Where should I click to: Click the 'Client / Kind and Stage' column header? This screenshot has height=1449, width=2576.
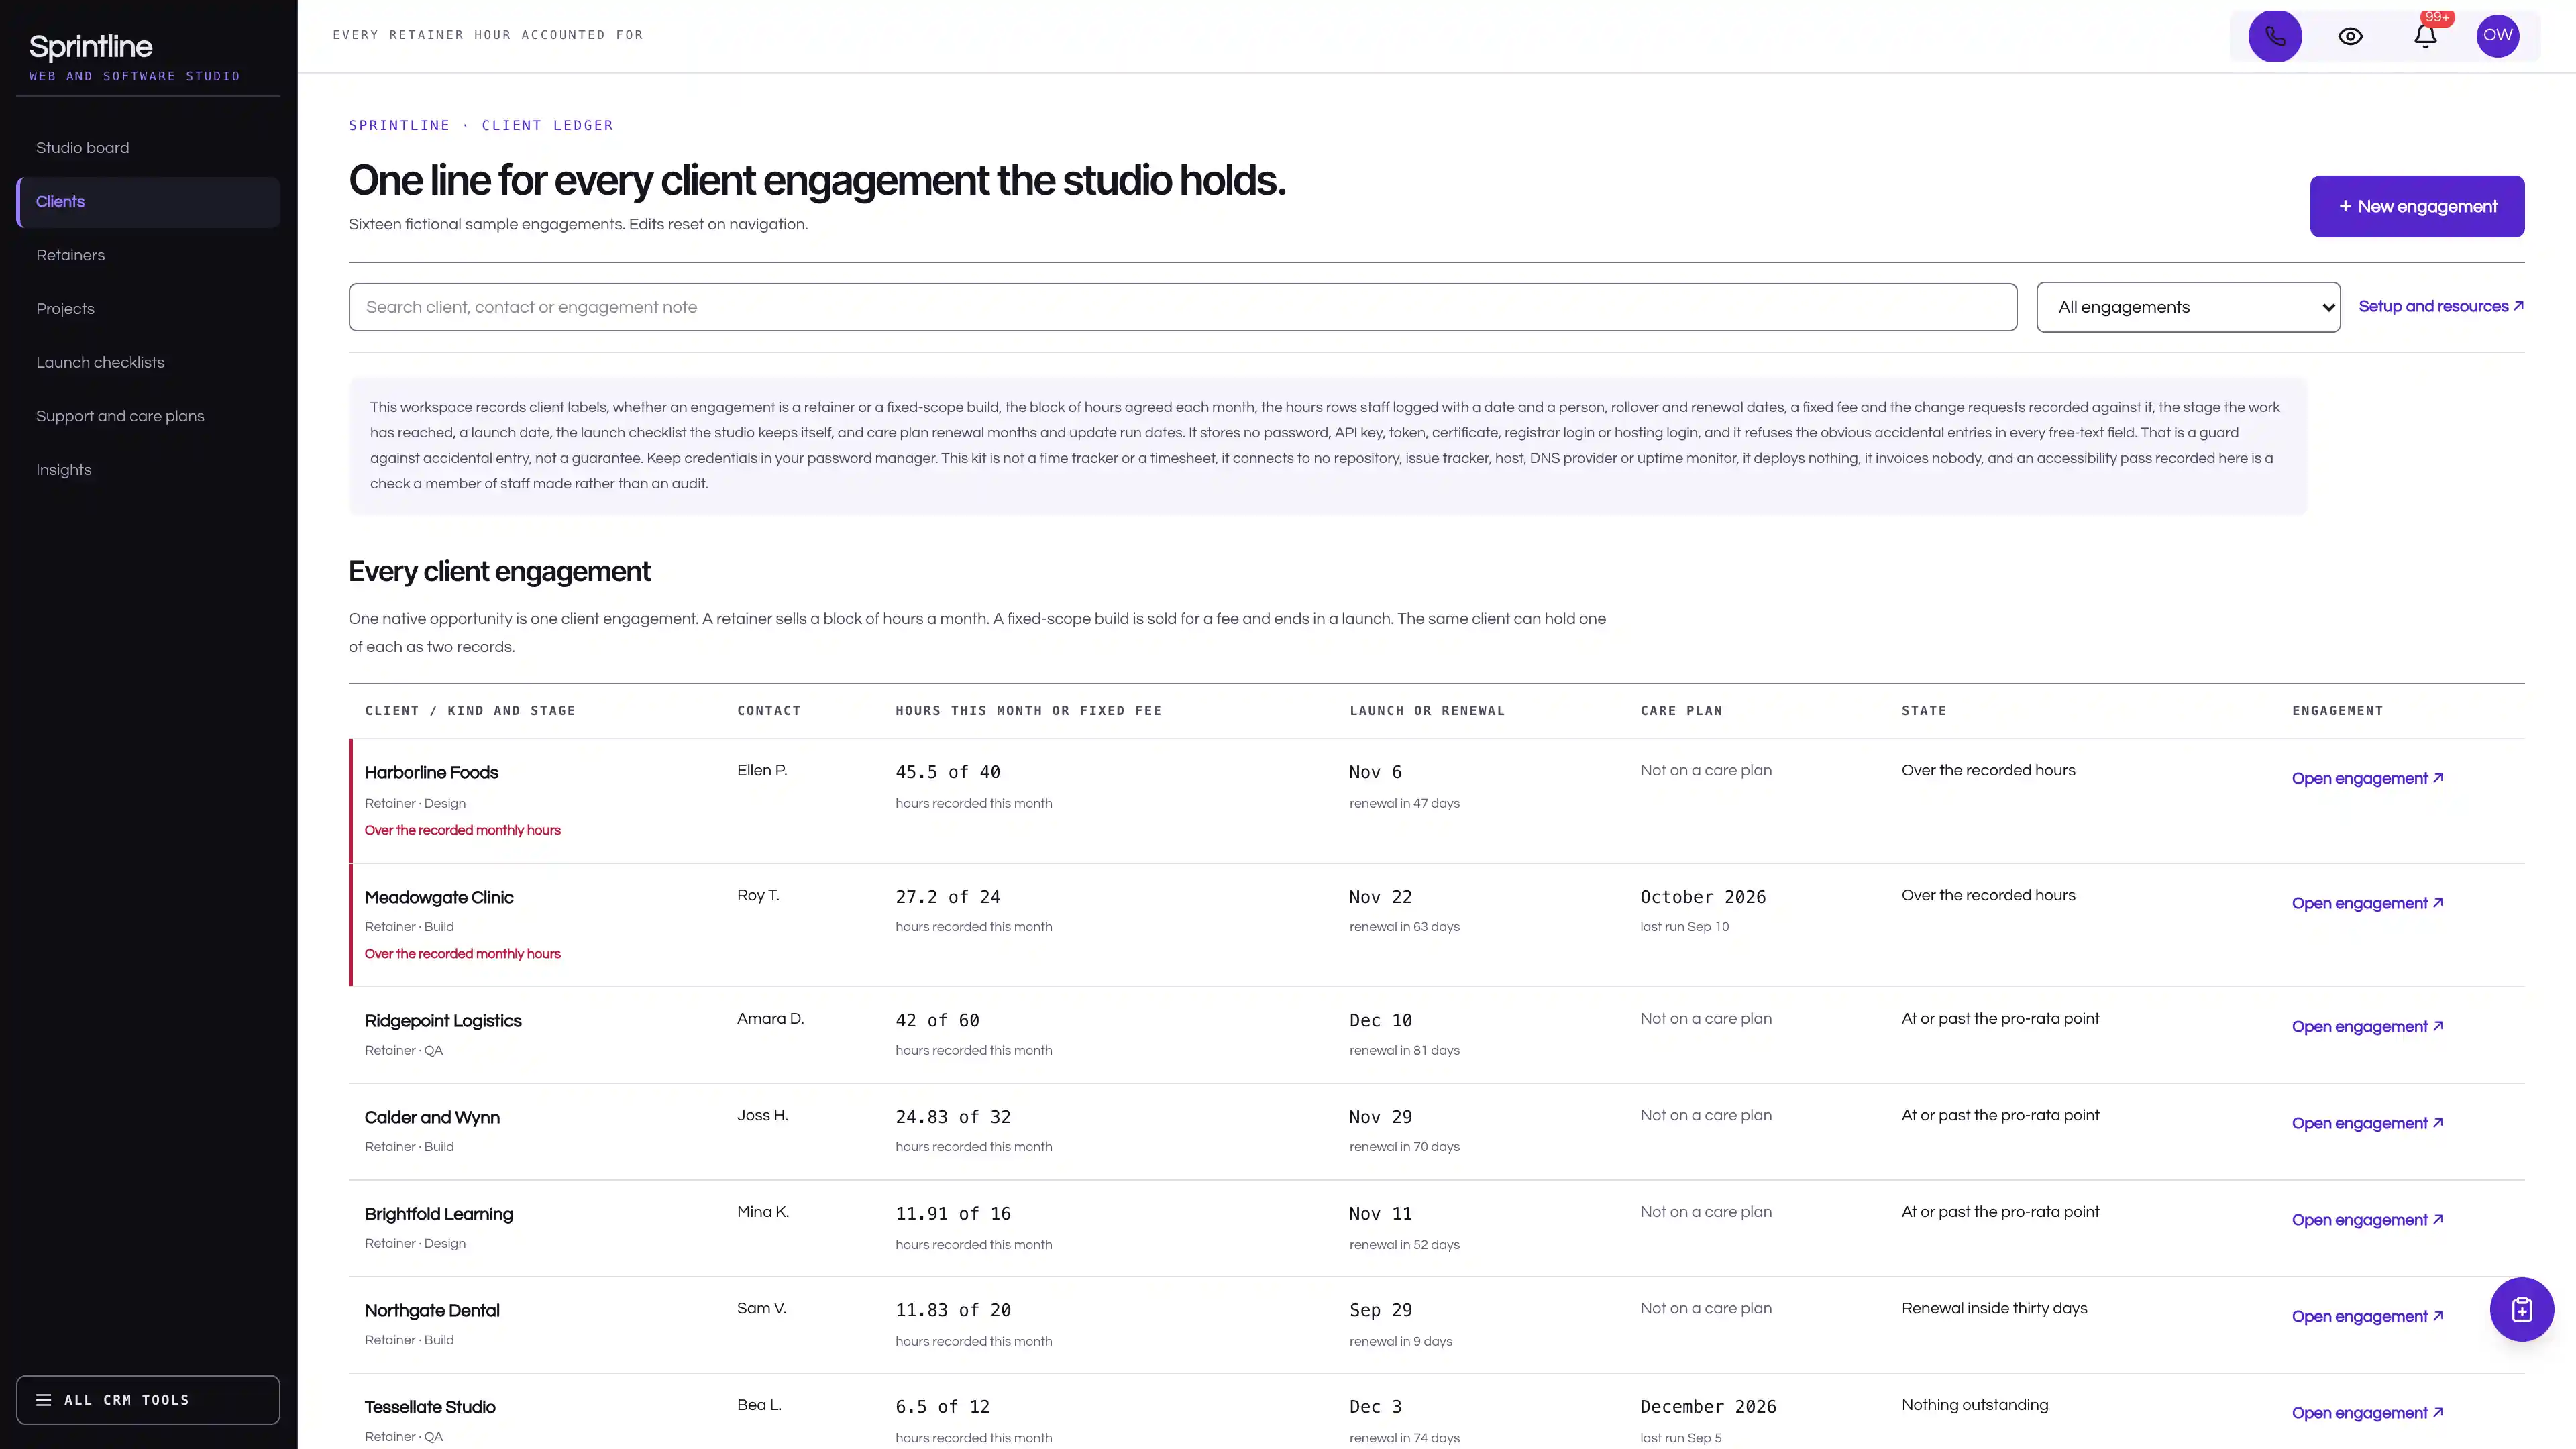pyautogui.click(x=470, y=711)
